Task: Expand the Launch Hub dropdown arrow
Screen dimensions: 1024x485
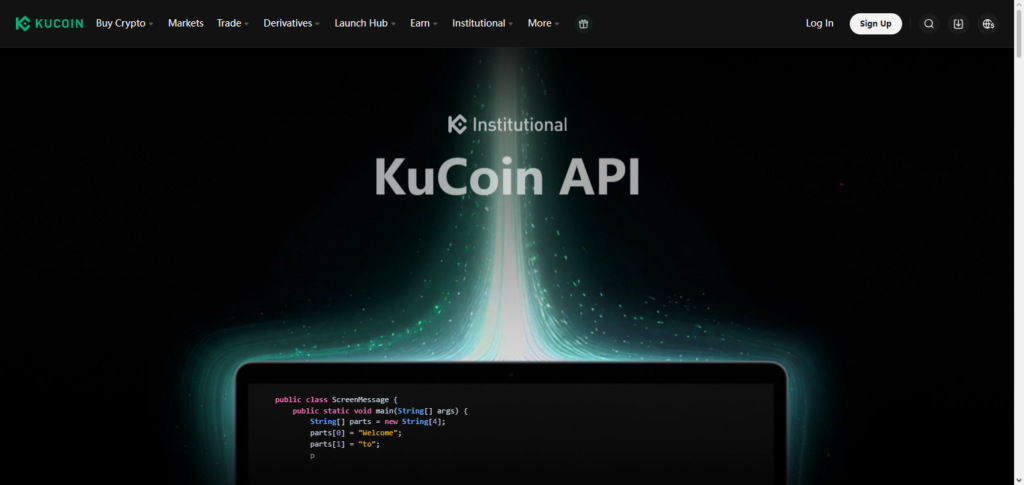Action: pyautogui.click(x=394, y=24)
